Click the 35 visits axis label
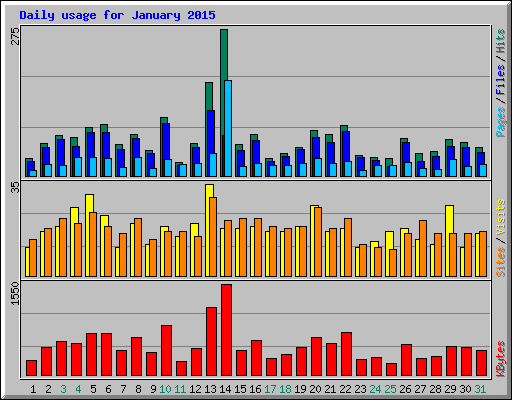512x400 pixels. 16,187
